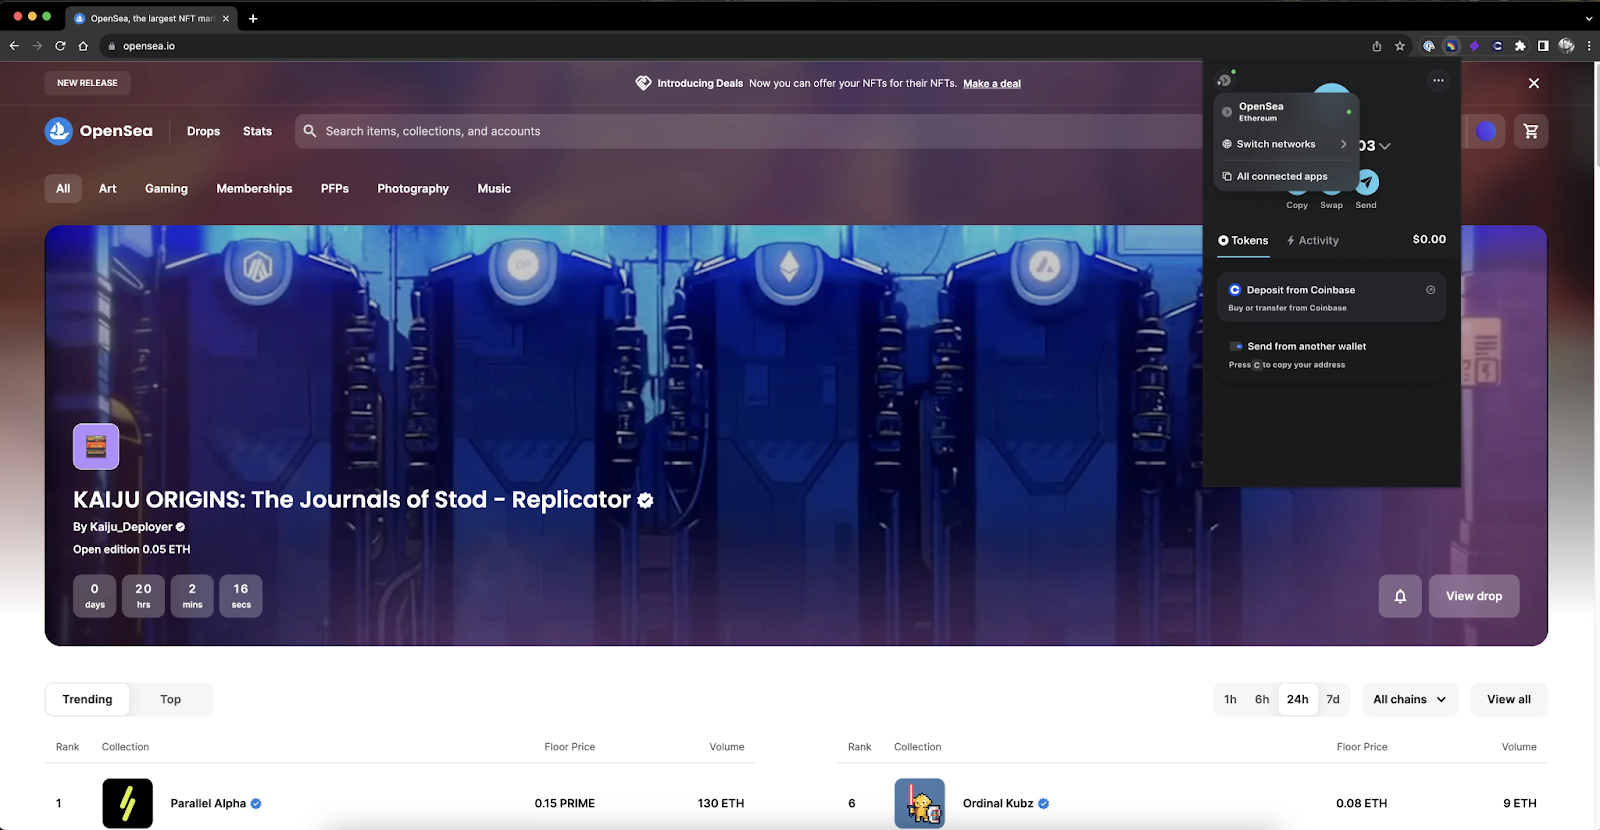Open the Drops page
The width and height of the screenshot is (1600, 830).
click(x=203, y=131)
